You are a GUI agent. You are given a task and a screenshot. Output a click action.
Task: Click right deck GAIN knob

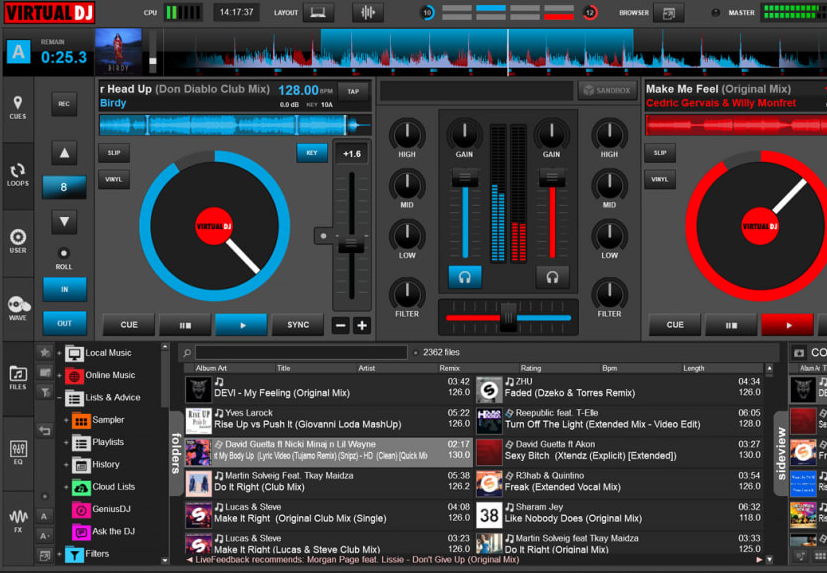552,135
